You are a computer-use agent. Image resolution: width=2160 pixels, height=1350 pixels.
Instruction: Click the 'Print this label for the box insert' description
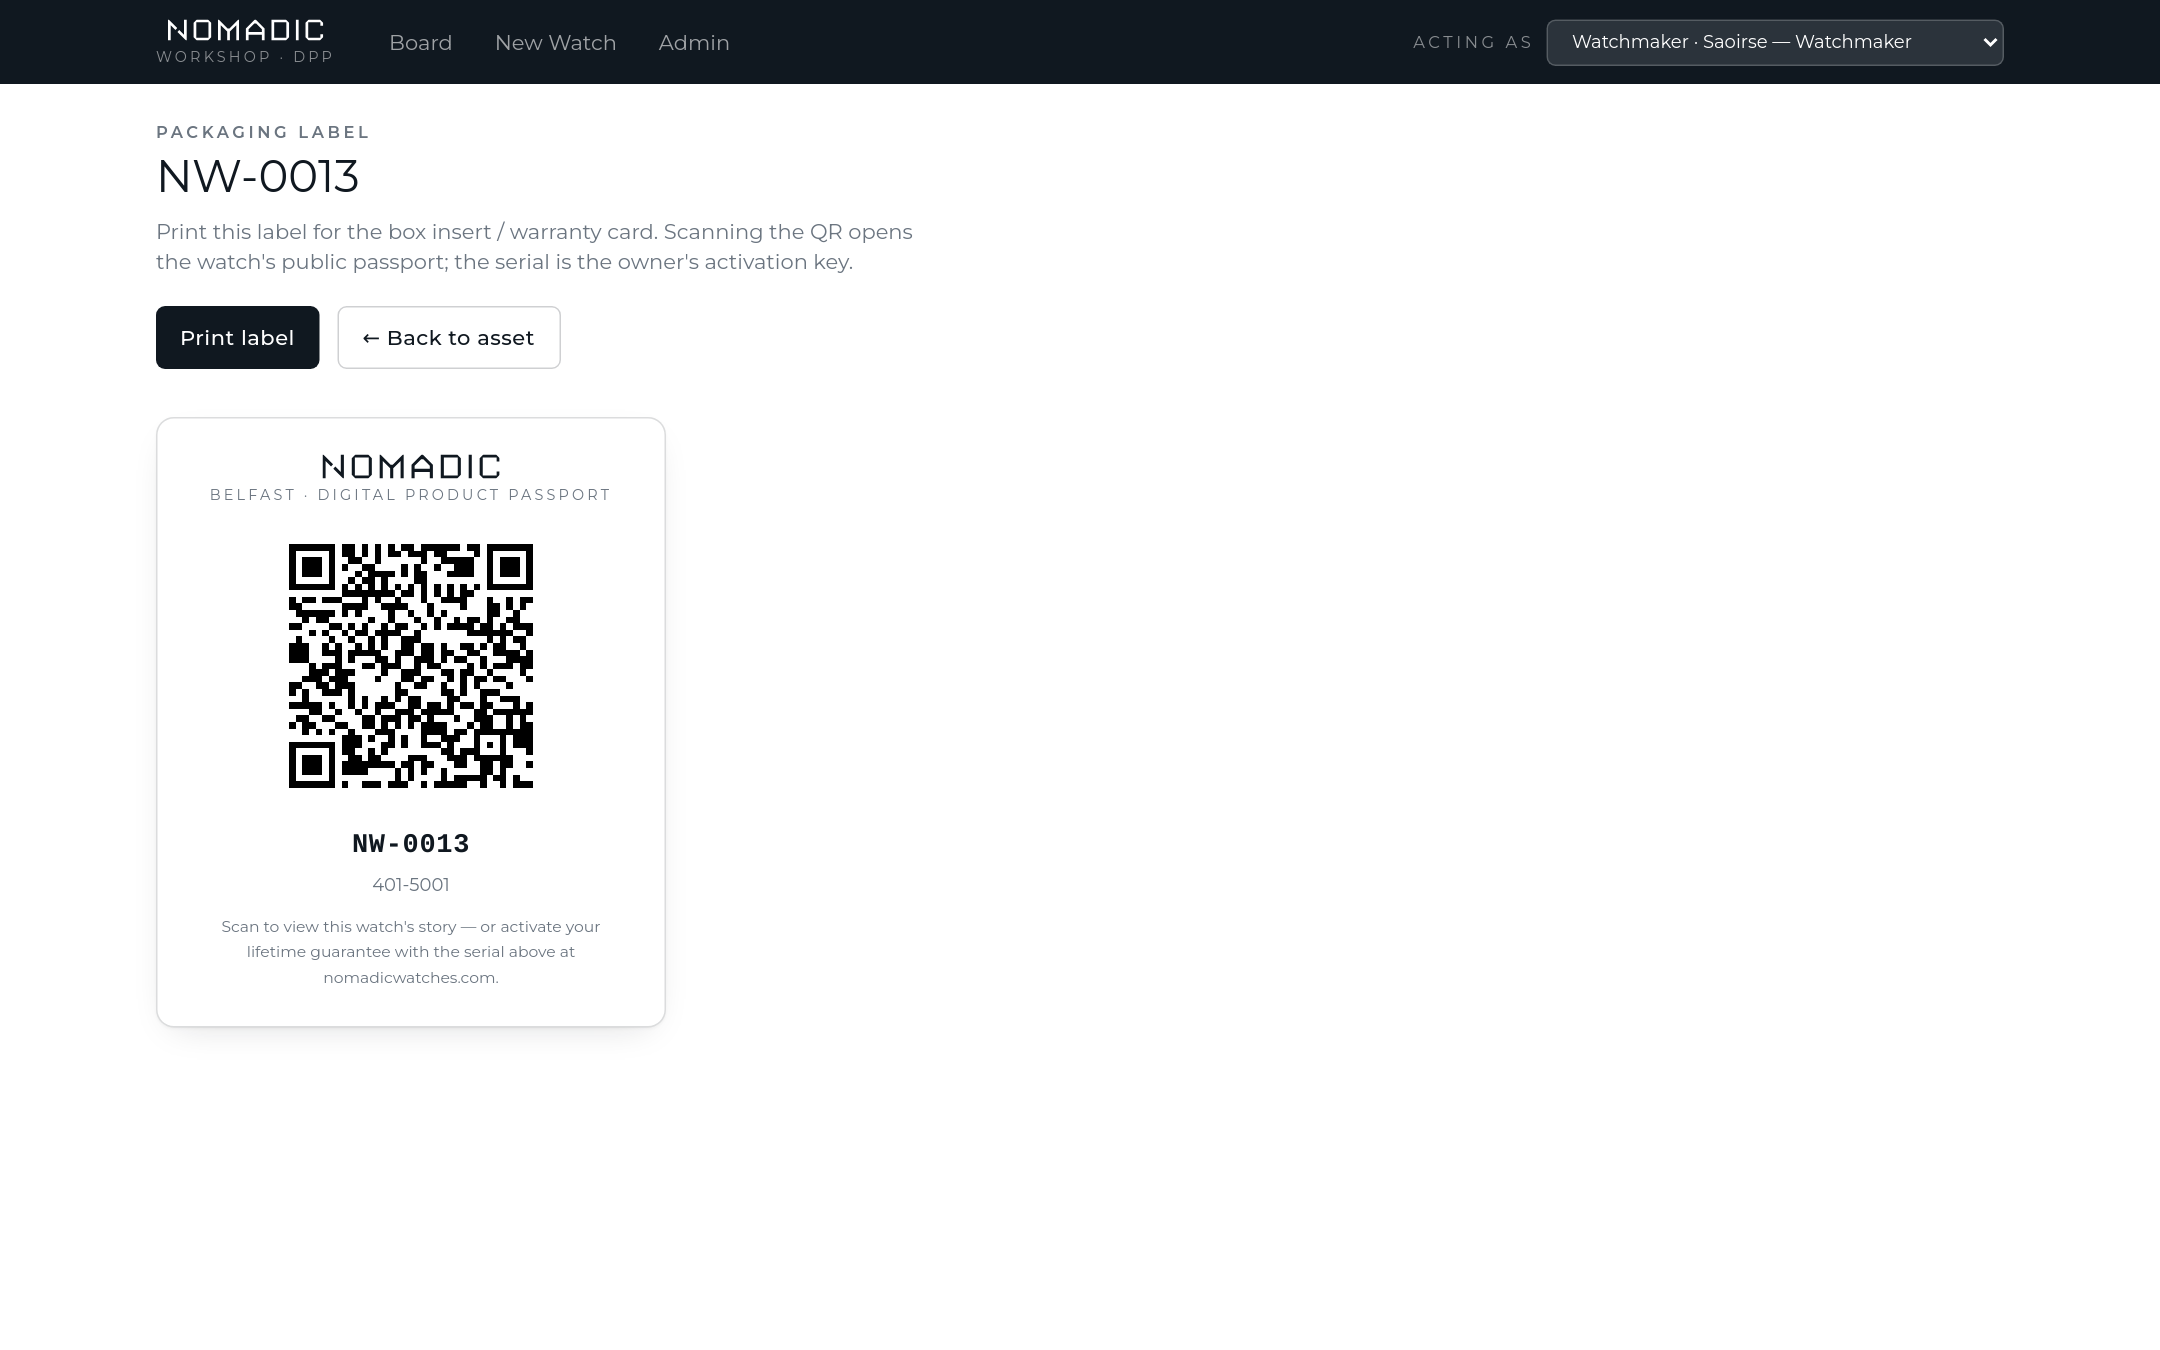pyautogui.click(x=534, y=247)
